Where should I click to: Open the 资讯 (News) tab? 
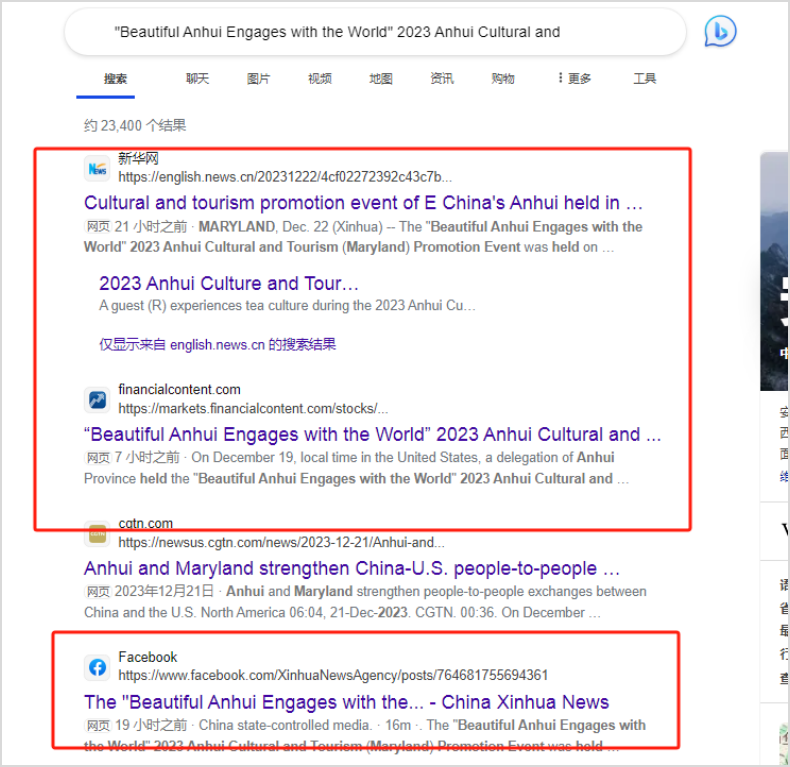441,79
